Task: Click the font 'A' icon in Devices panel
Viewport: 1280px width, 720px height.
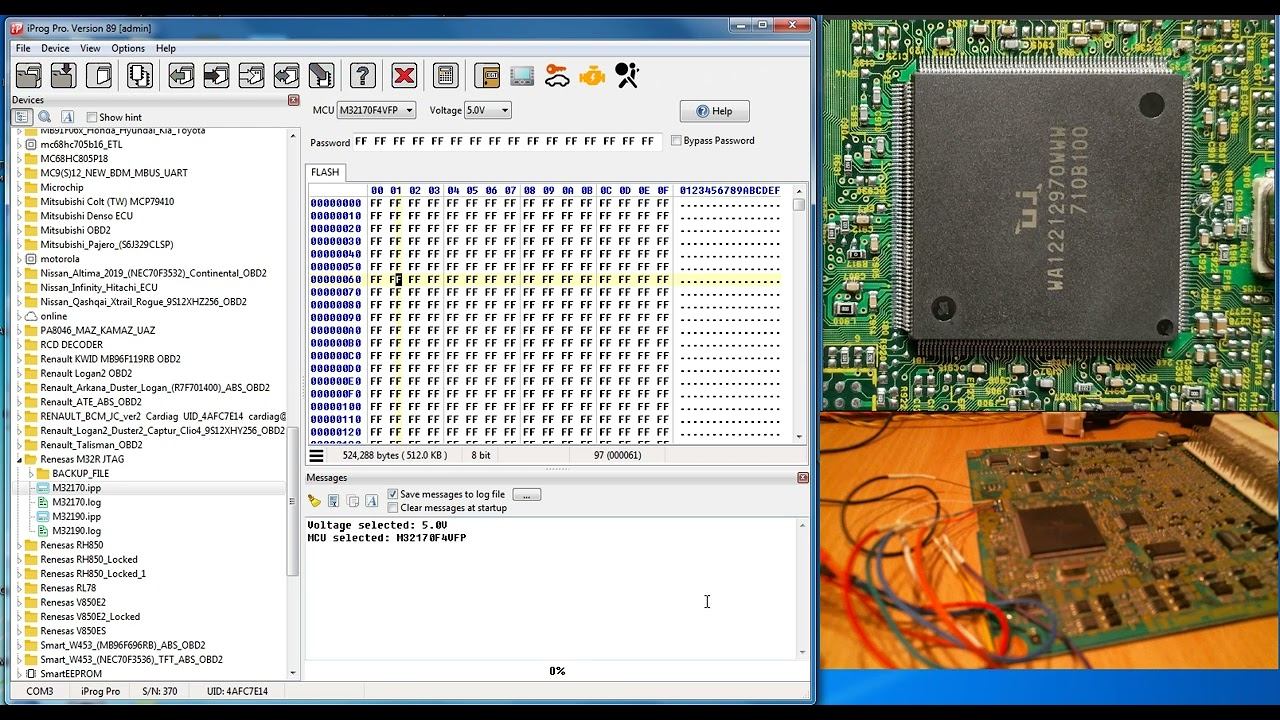Action: coord(67,117)
